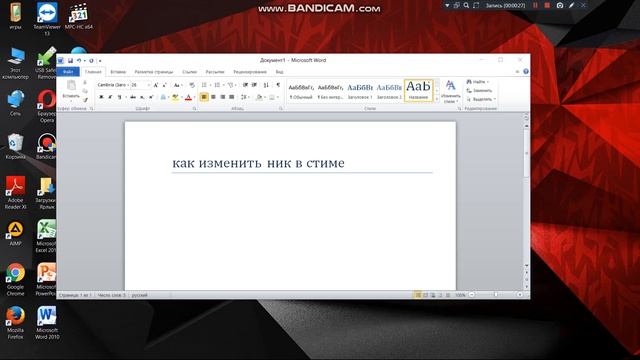Open the font color dropdown arrow
This screenshot has width=640, height=360.
pos(194,97)
